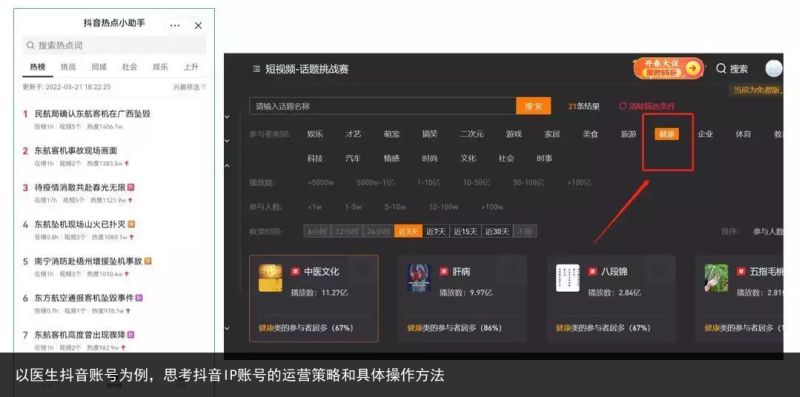
Task: Collapse the upward chevron in left sidebar
Action: coord(227,165)
